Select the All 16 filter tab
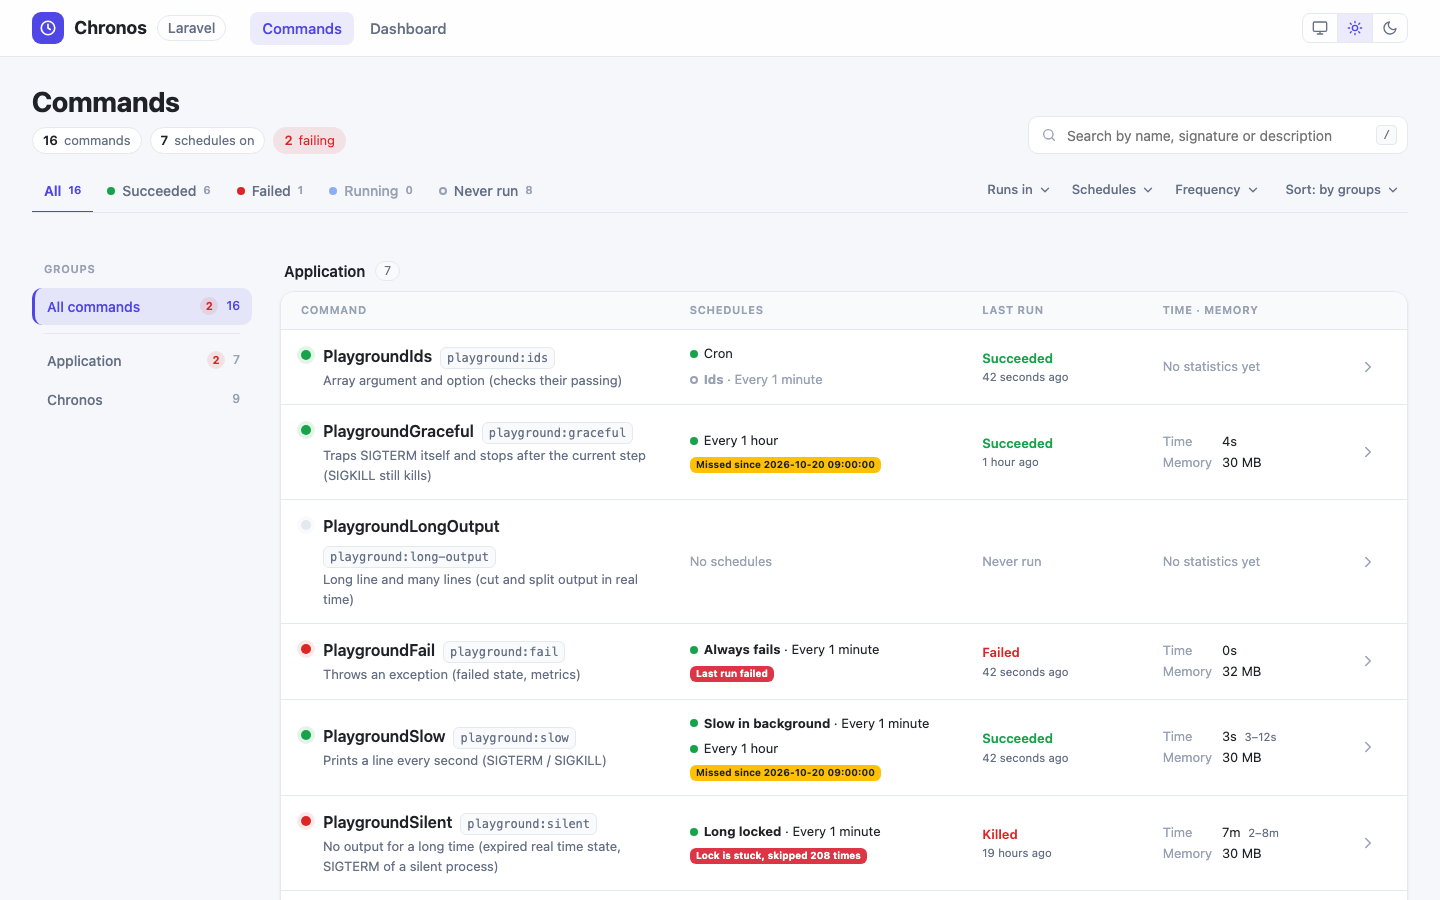This screenshot has height=900, width=1440. point(63,190)
